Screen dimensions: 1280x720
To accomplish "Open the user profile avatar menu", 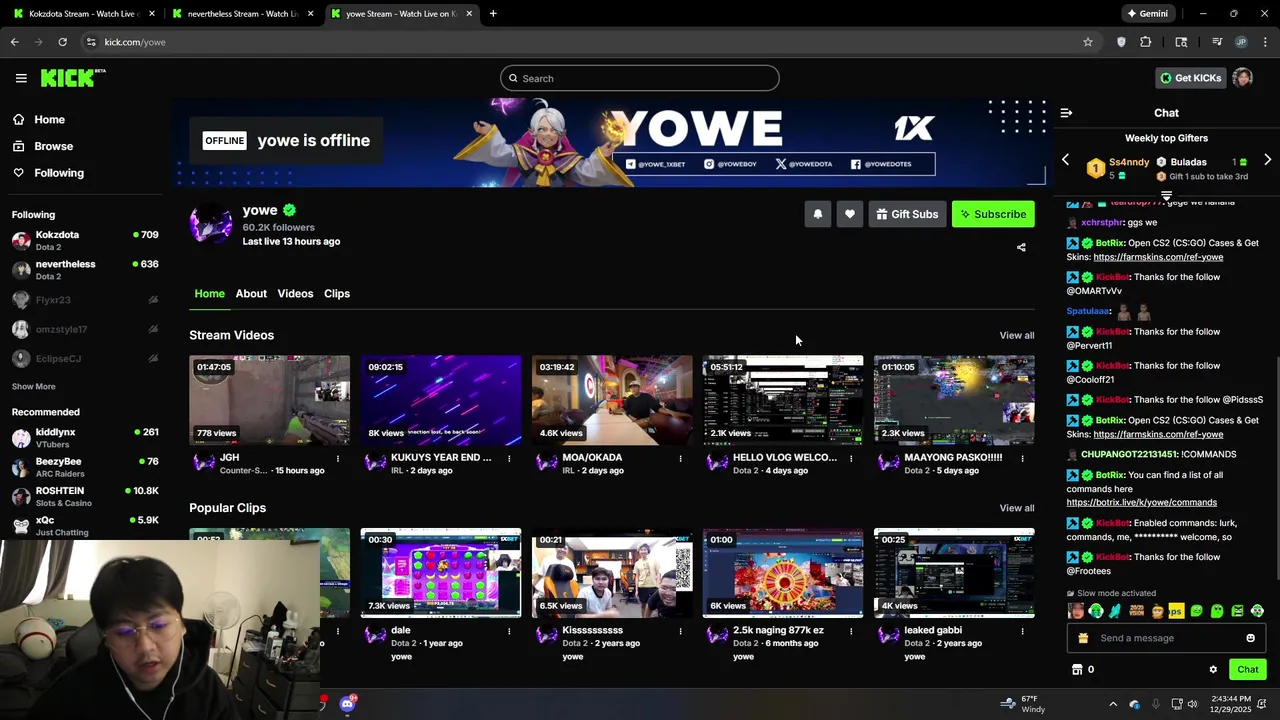I will click(1243, 78).
